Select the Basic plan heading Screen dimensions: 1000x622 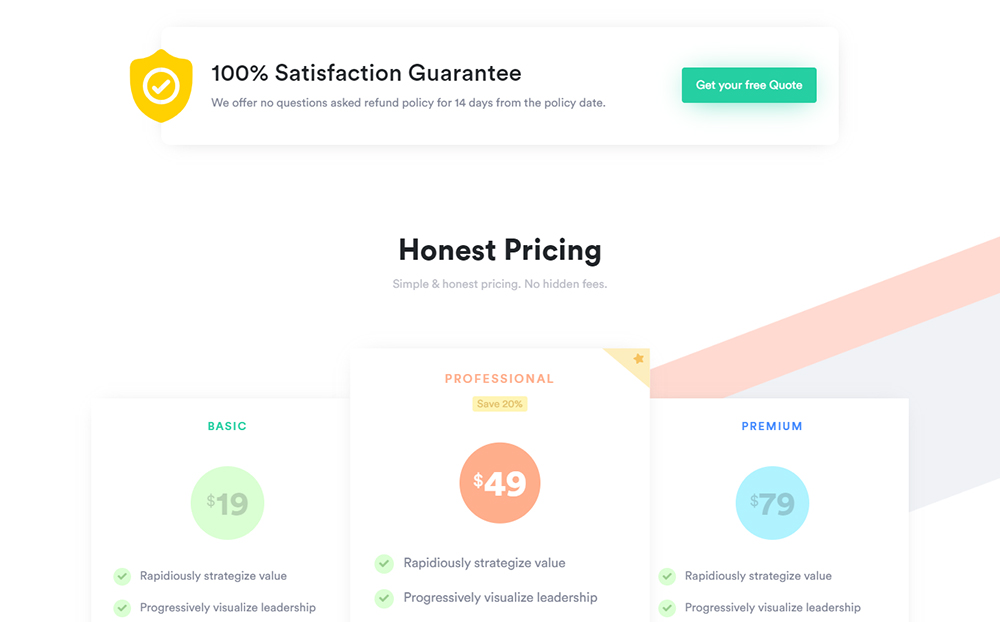click(x=226, y=426)
